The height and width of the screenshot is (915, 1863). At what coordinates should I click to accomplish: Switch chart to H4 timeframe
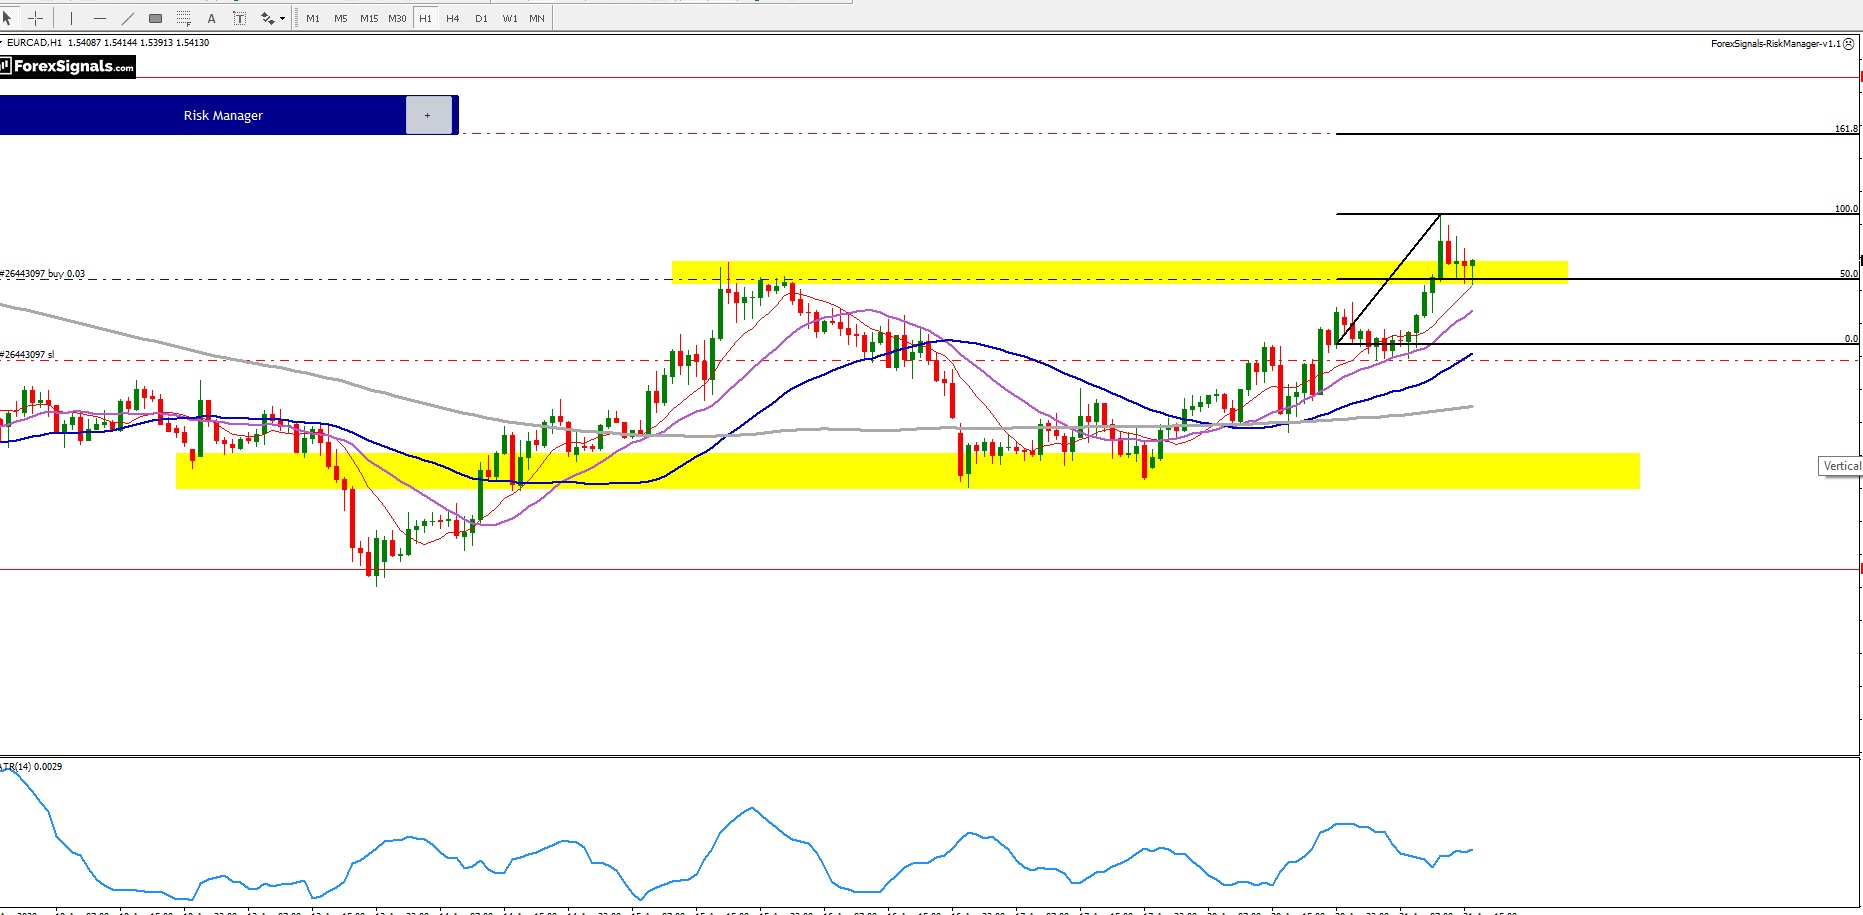453,18
